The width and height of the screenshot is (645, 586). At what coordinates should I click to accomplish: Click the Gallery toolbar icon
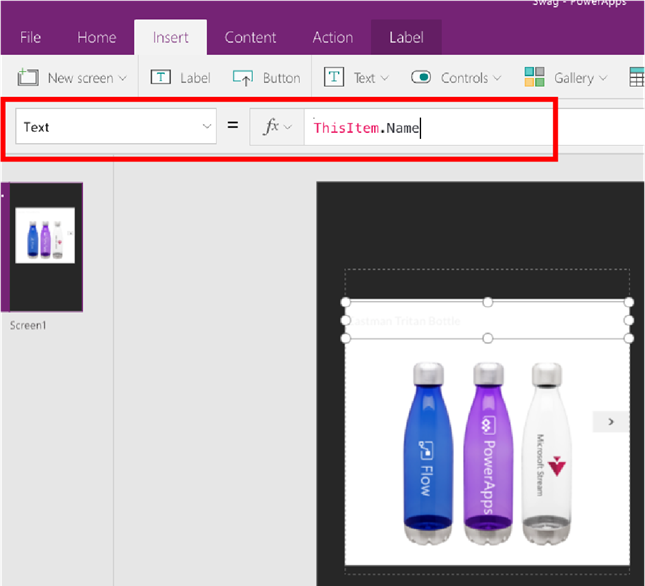tap(535, 78)
